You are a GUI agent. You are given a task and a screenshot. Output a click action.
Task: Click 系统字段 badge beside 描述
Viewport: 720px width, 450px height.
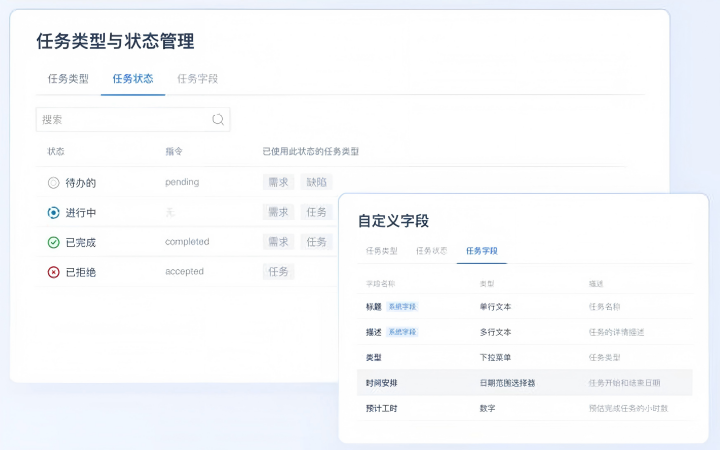(402, 332)
